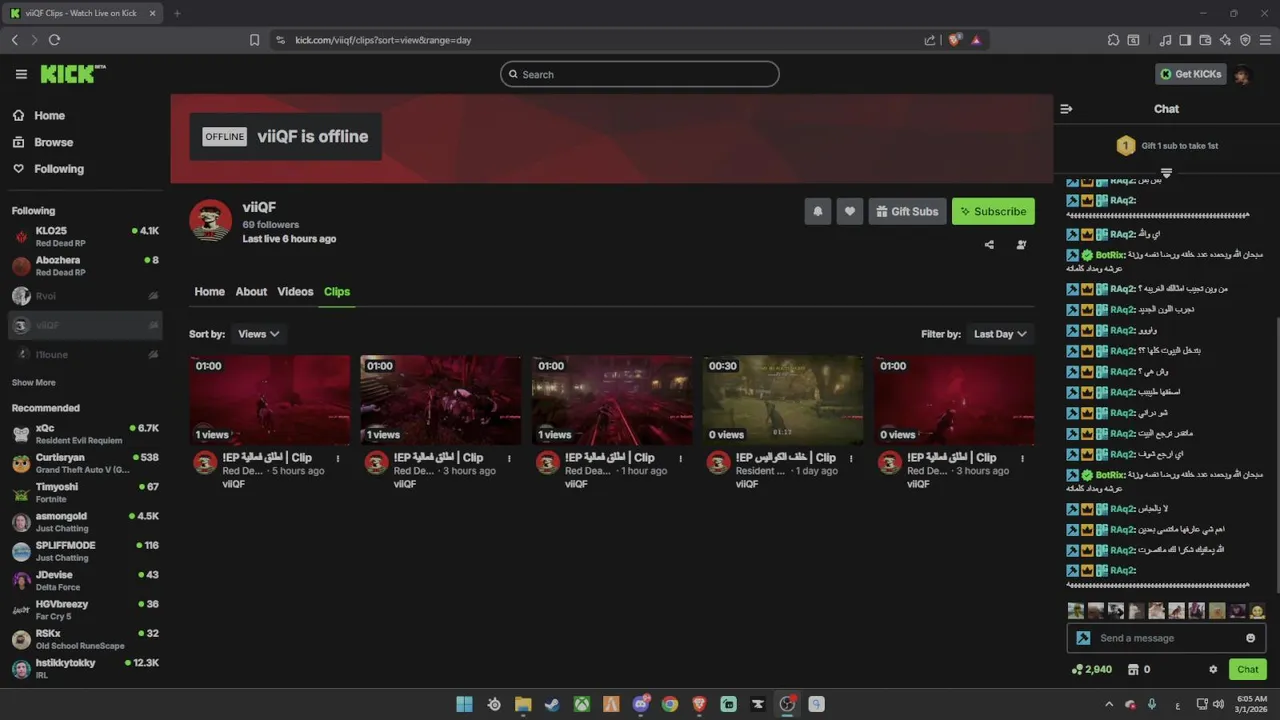Viewport: 1280px width, 720px height.
Task: Click the Search field
Action: pos(640,74)
